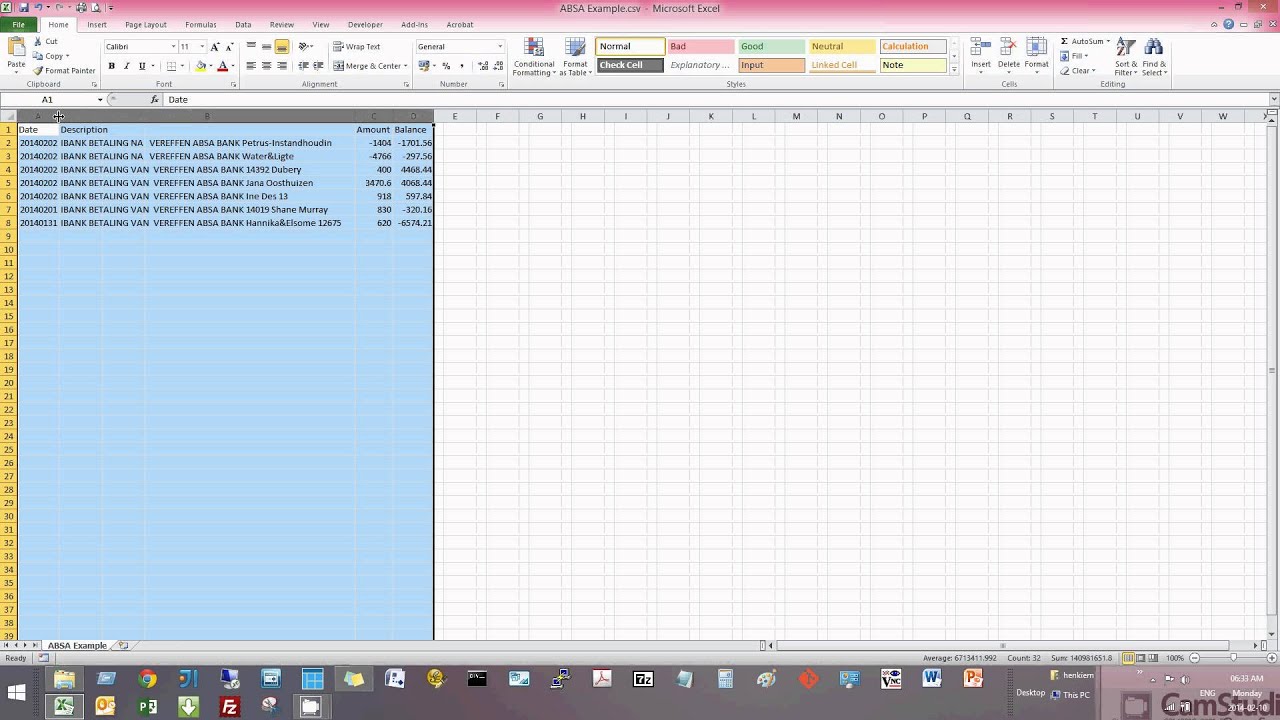Apply the Calculation cell style
The width and height of the screenshot is (1280, 720).
913,47
